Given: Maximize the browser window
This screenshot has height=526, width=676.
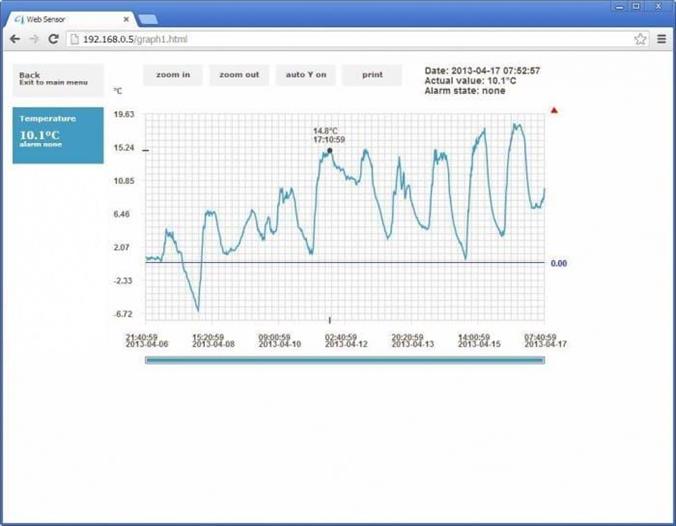Looking at the screenshot, I should 635,6.
